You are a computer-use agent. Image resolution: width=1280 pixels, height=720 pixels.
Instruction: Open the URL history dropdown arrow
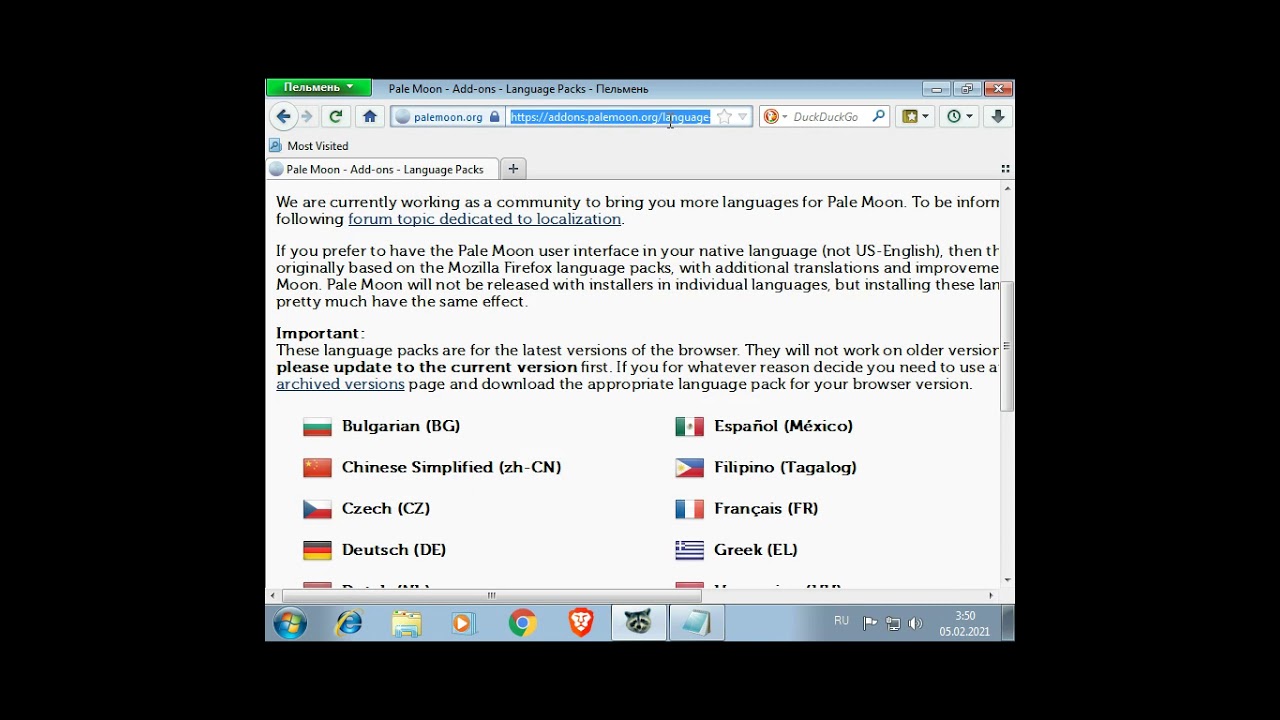click(742, 117)
